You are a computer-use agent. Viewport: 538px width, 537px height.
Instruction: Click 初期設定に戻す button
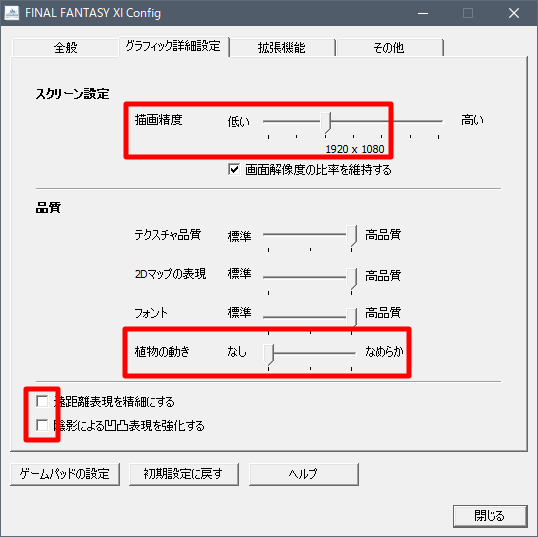point(184,474)
